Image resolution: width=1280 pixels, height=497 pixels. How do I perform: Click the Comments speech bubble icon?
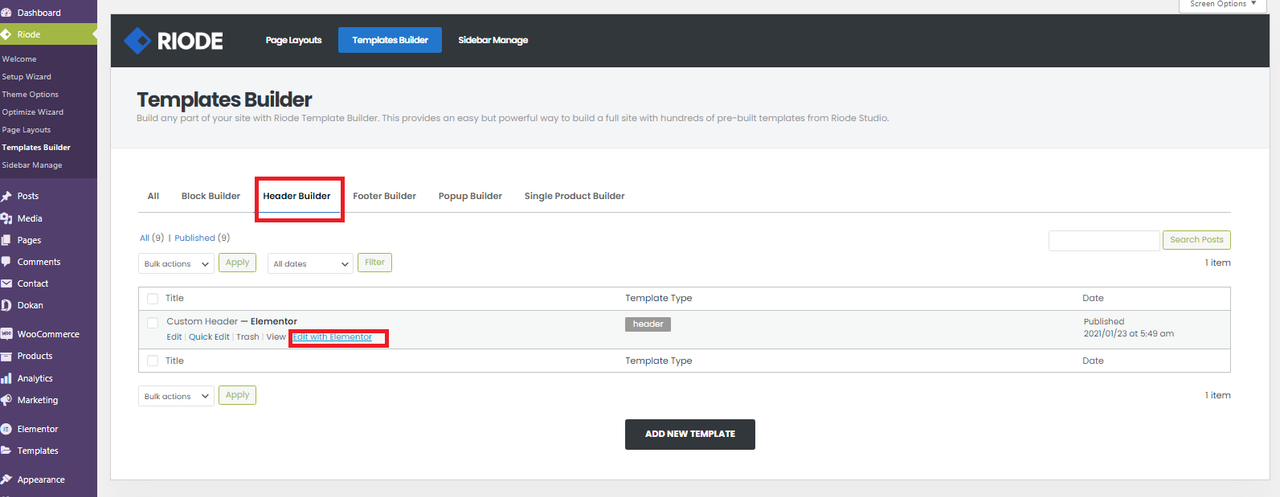(x=6, y=262)
